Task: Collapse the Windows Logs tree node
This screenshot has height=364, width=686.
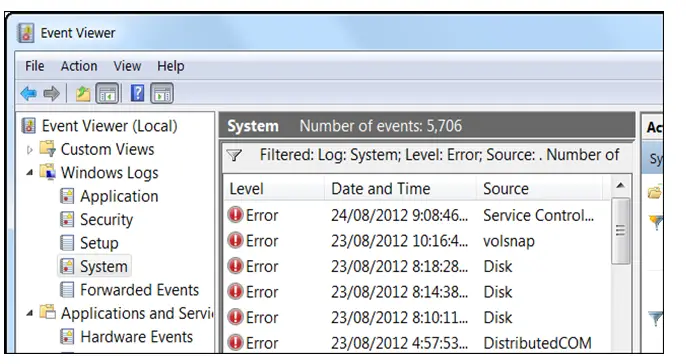Action: point(29,173)
